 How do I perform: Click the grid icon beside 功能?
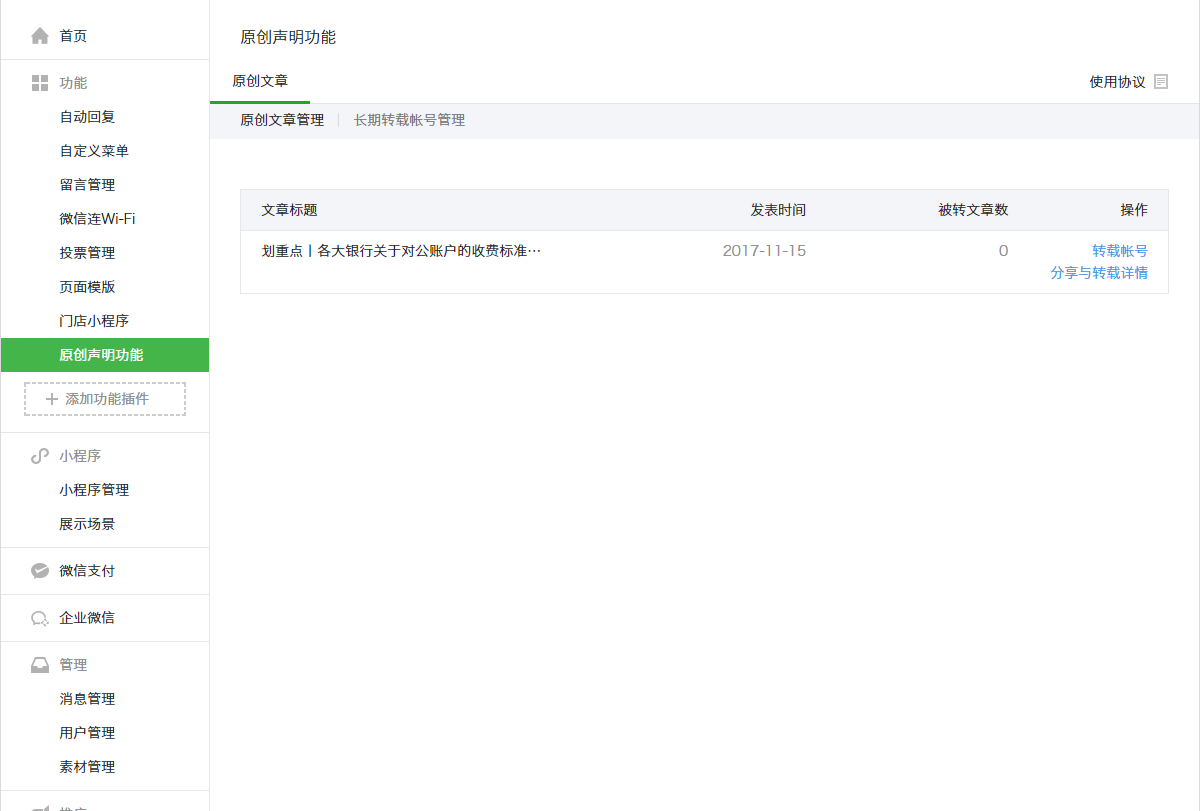[40, 83]
